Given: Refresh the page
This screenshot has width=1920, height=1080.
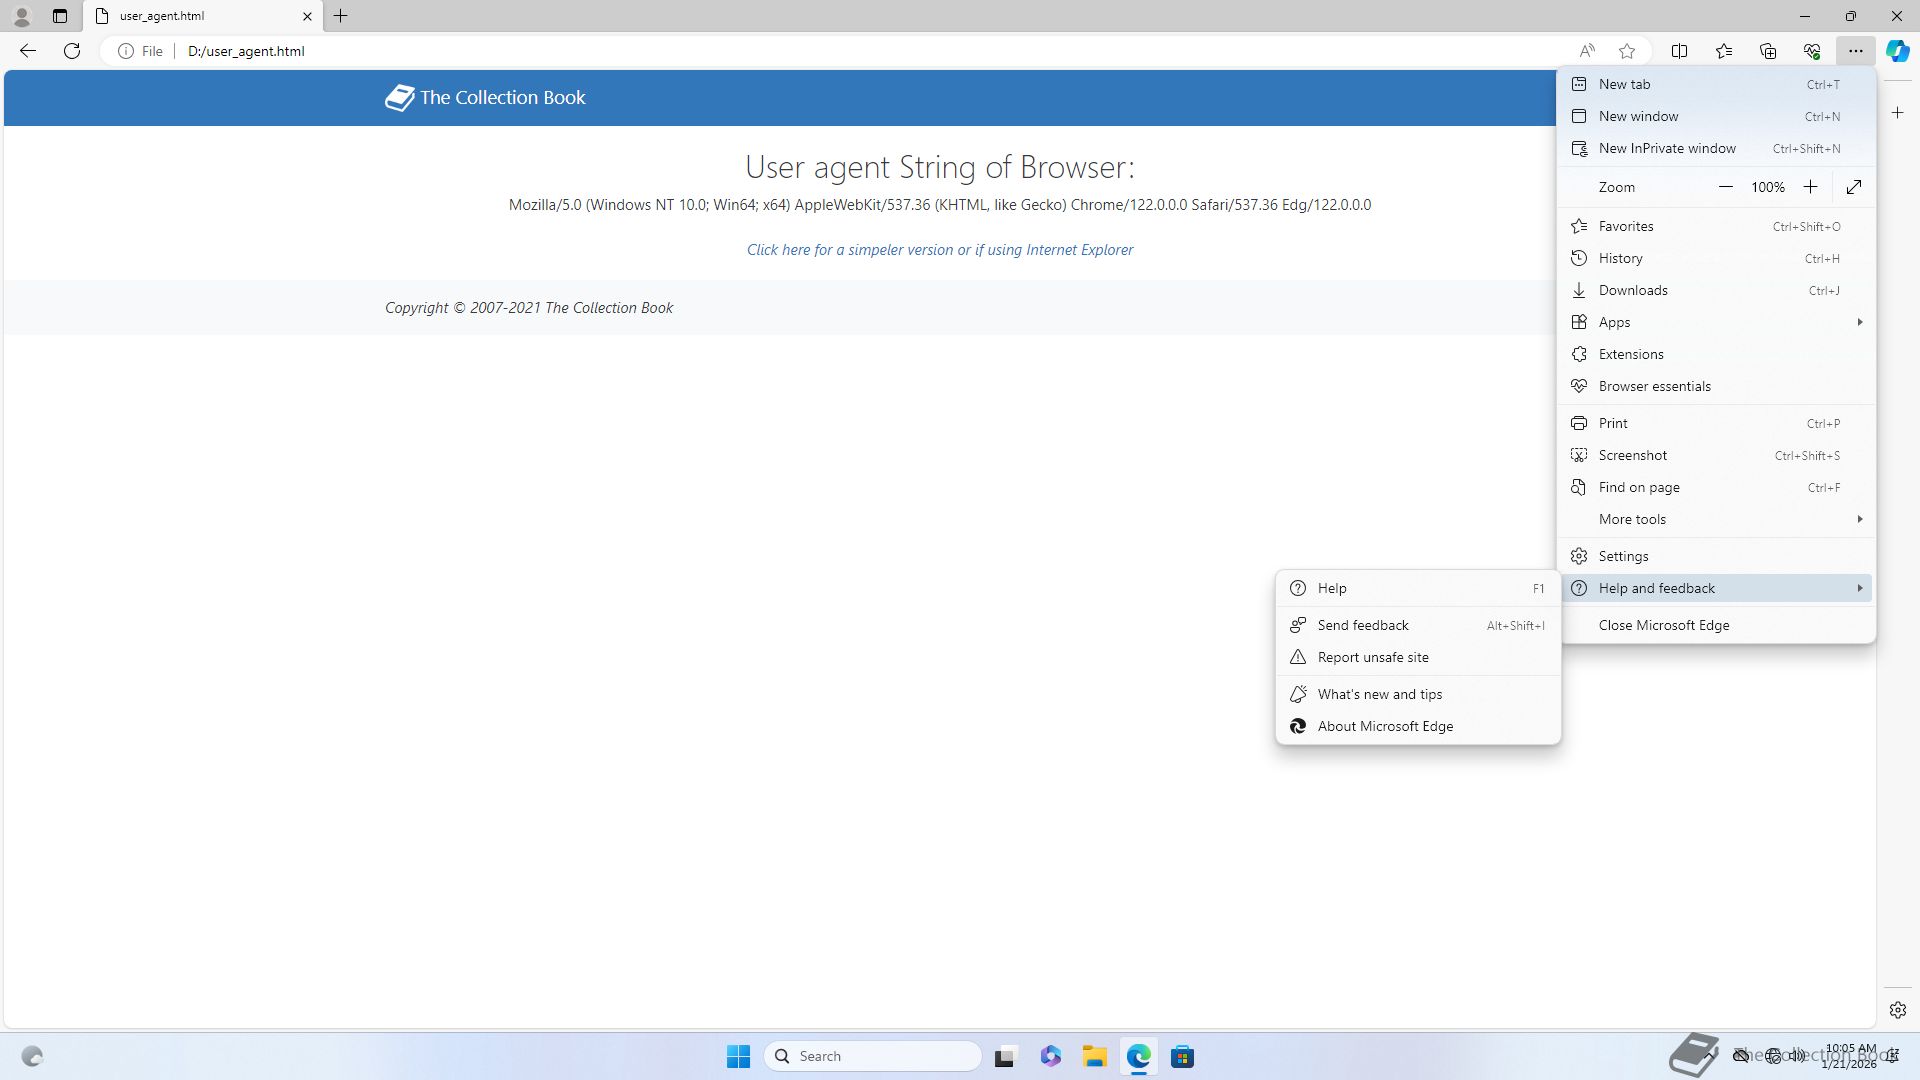Looking at the screenshot, I should pos(72,51).
